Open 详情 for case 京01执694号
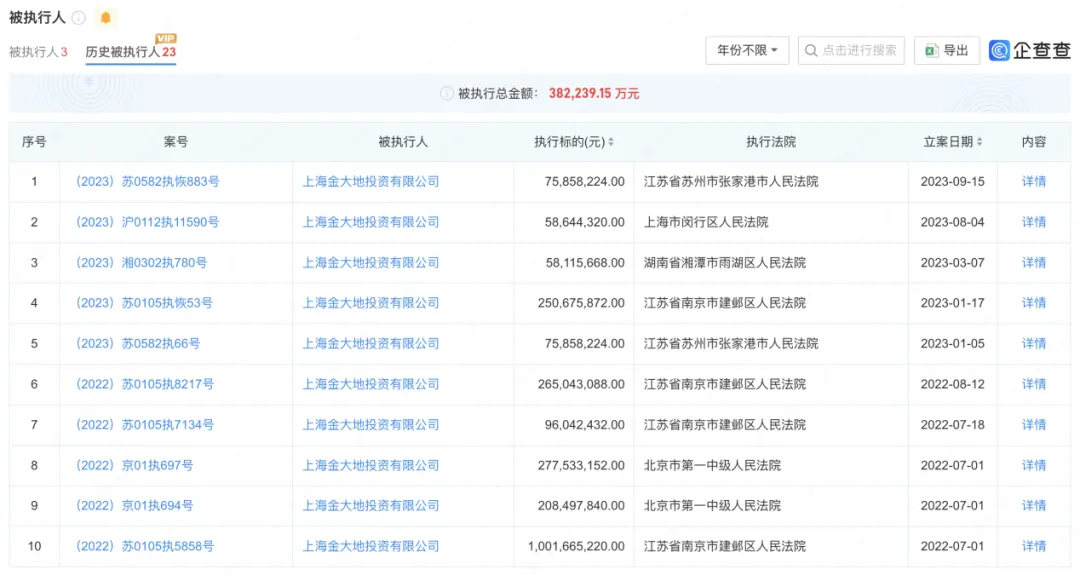The width and height of the screenshot is (1080, 575). [1034, 505]
